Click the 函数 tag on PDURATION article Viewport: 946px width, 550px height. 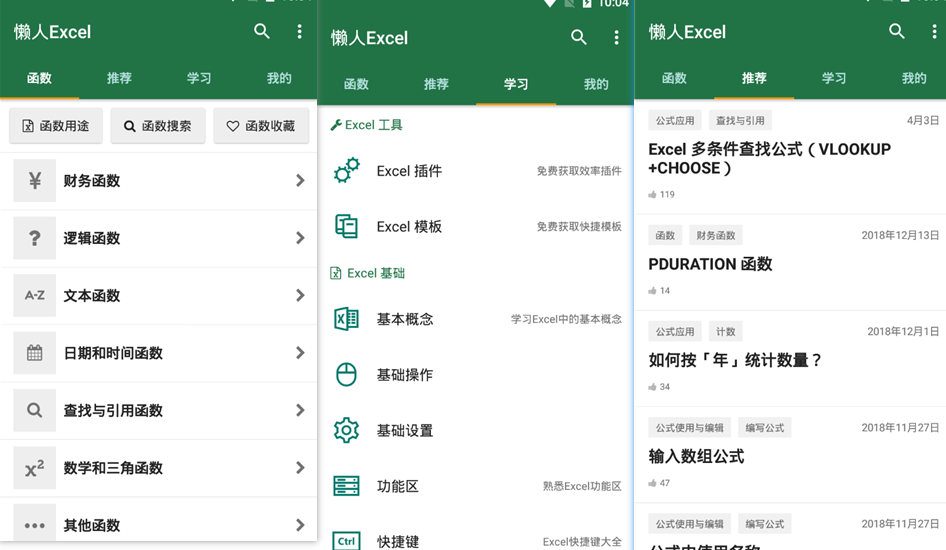click(x=665, y=235)
